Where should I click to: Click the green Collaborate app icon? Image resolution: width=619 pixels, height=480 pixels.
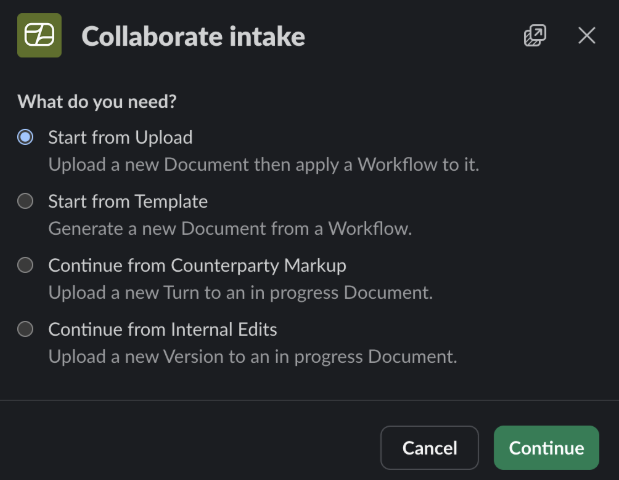(39, 36)
